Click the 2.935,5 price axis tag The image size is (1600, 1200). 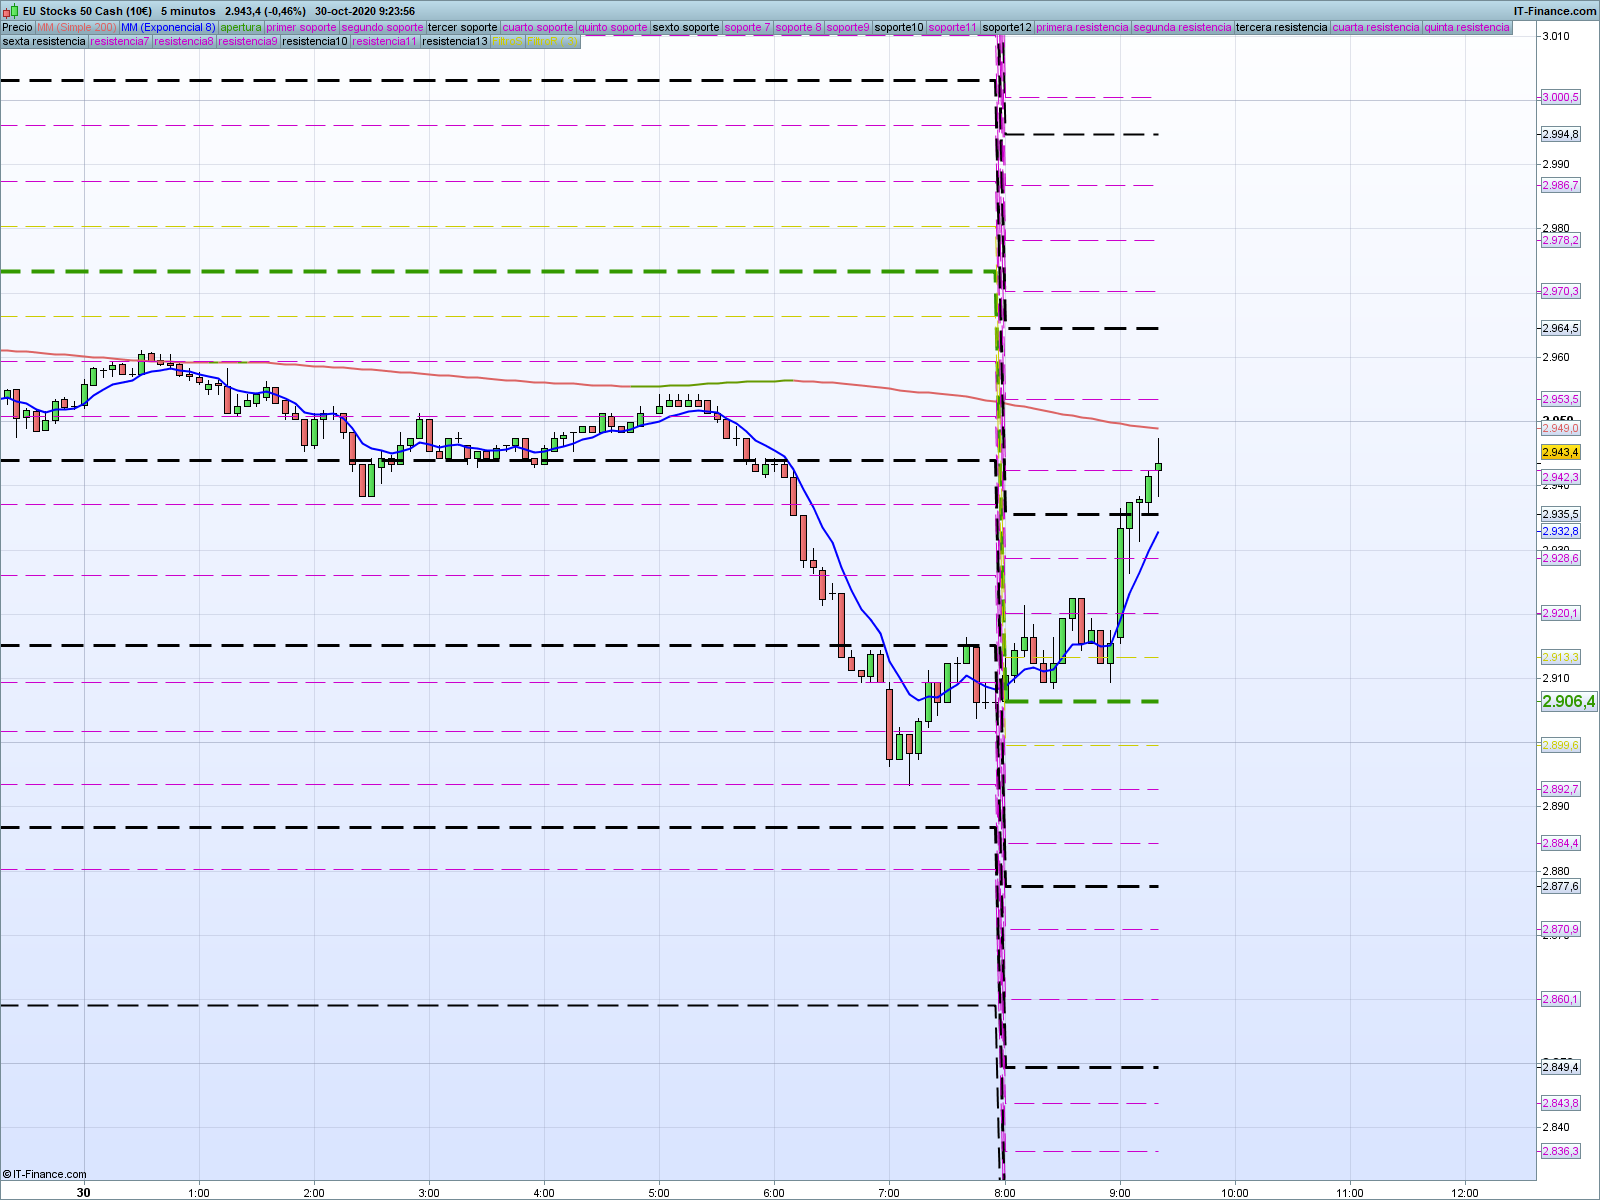click(1560, 514)
